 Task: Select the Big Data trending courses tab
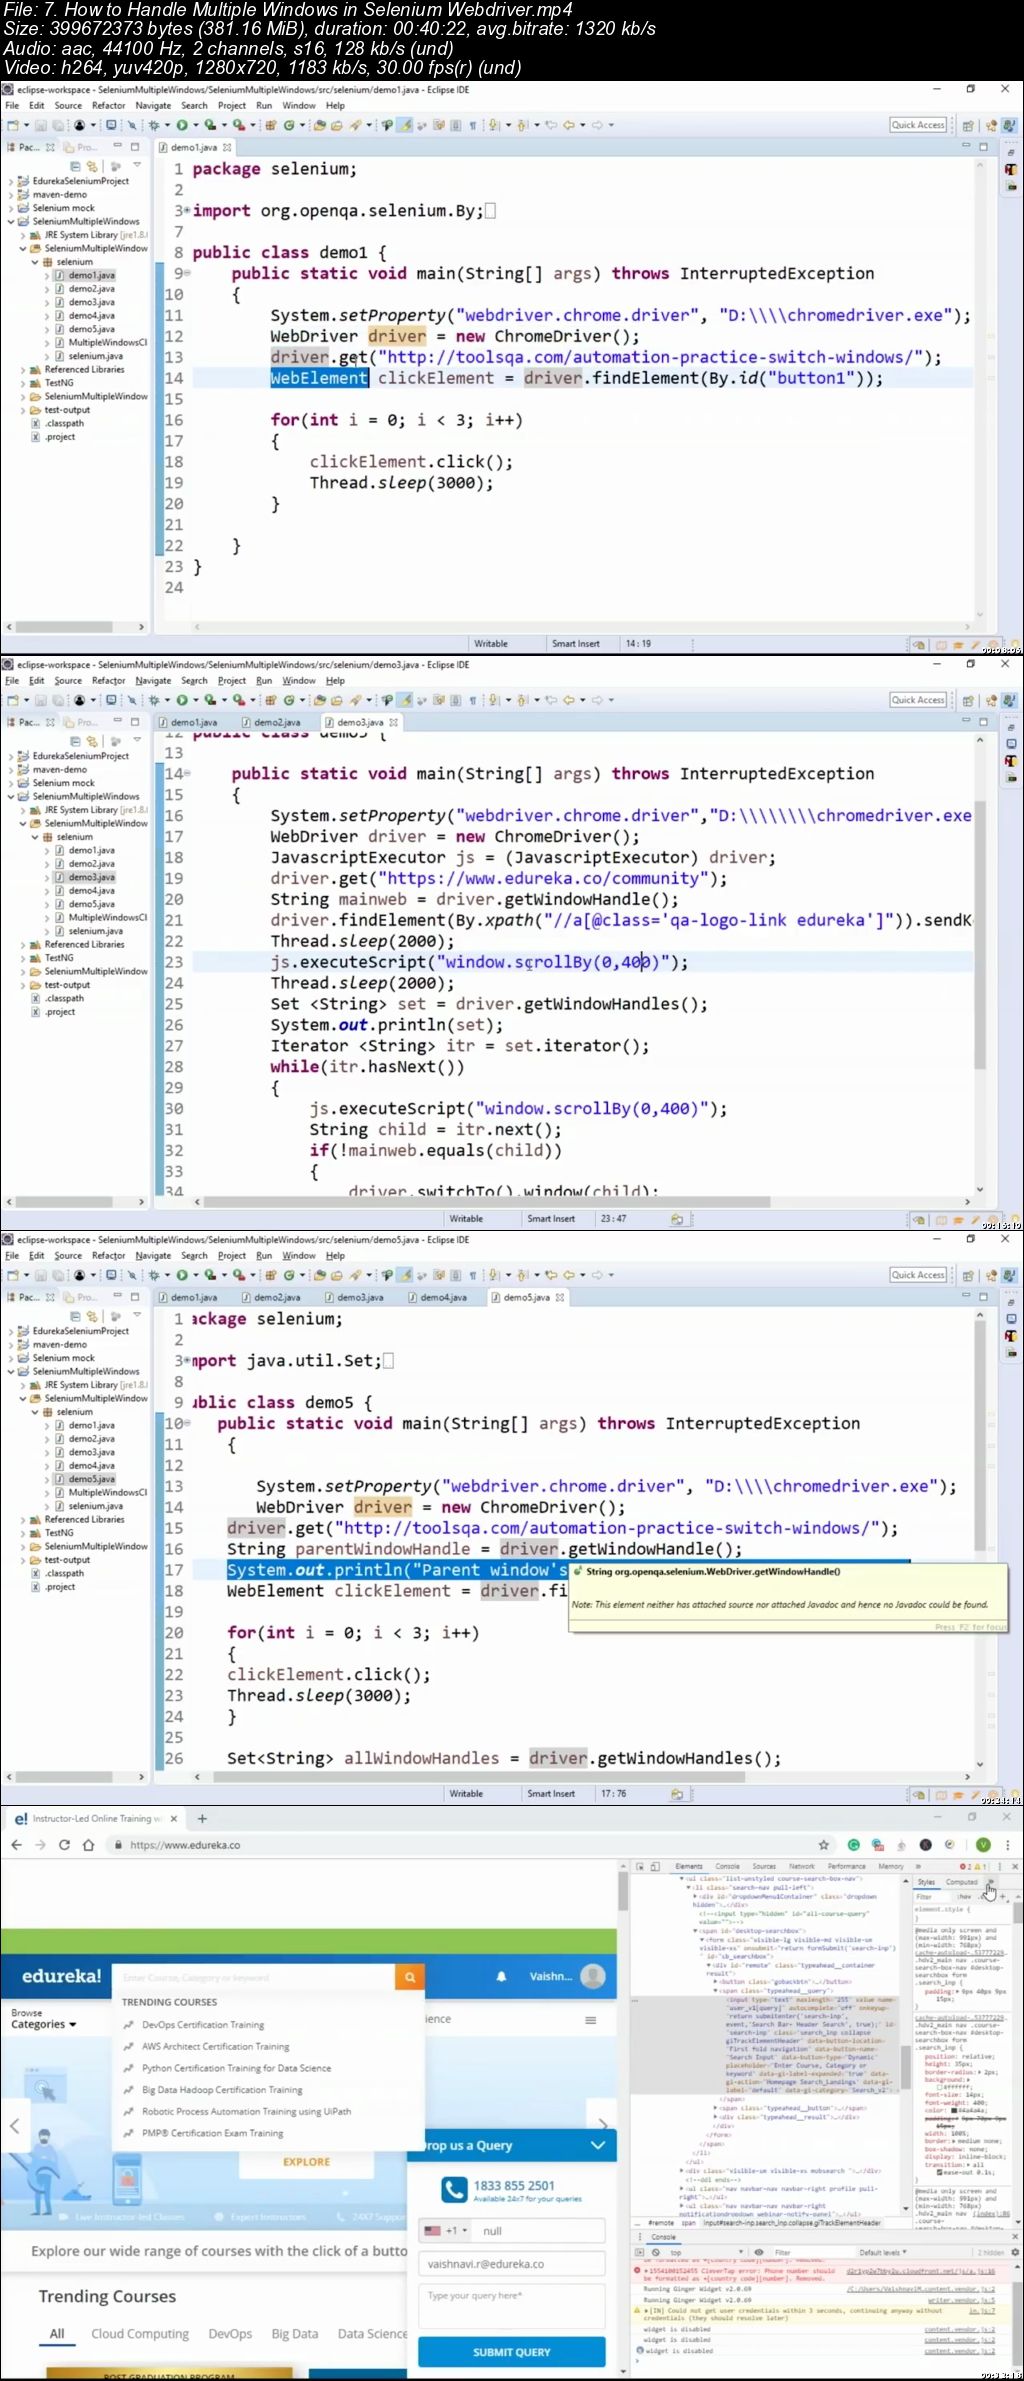[294, 2334]
